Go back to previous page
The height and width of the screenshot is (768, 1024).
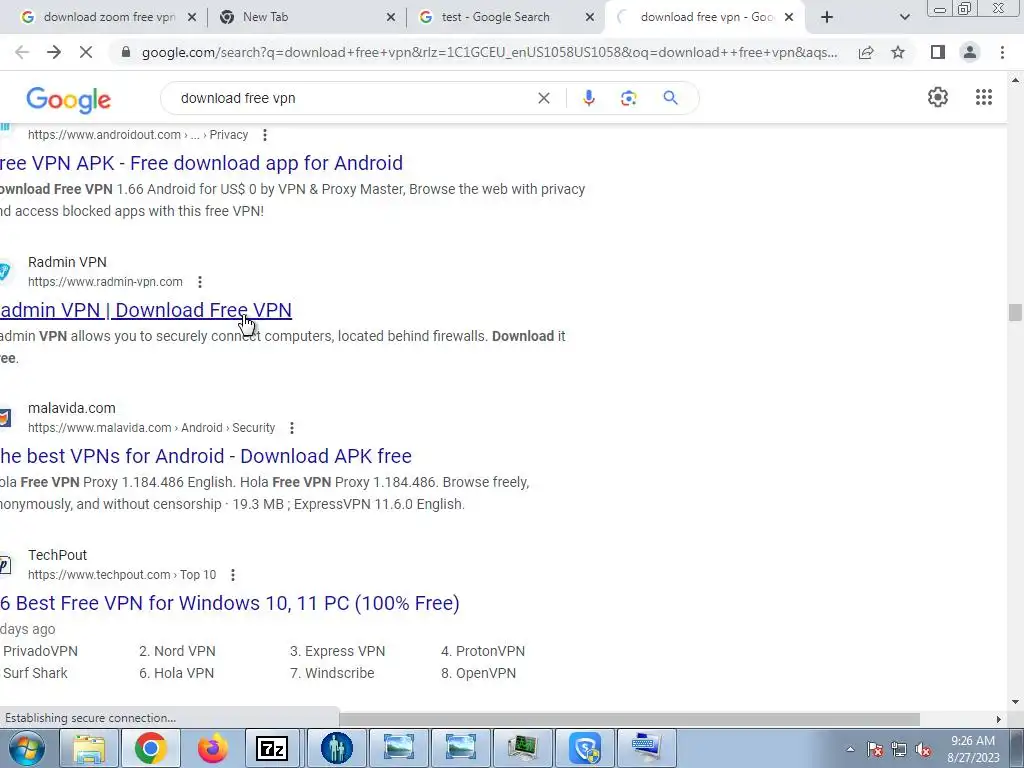(22, 52)
